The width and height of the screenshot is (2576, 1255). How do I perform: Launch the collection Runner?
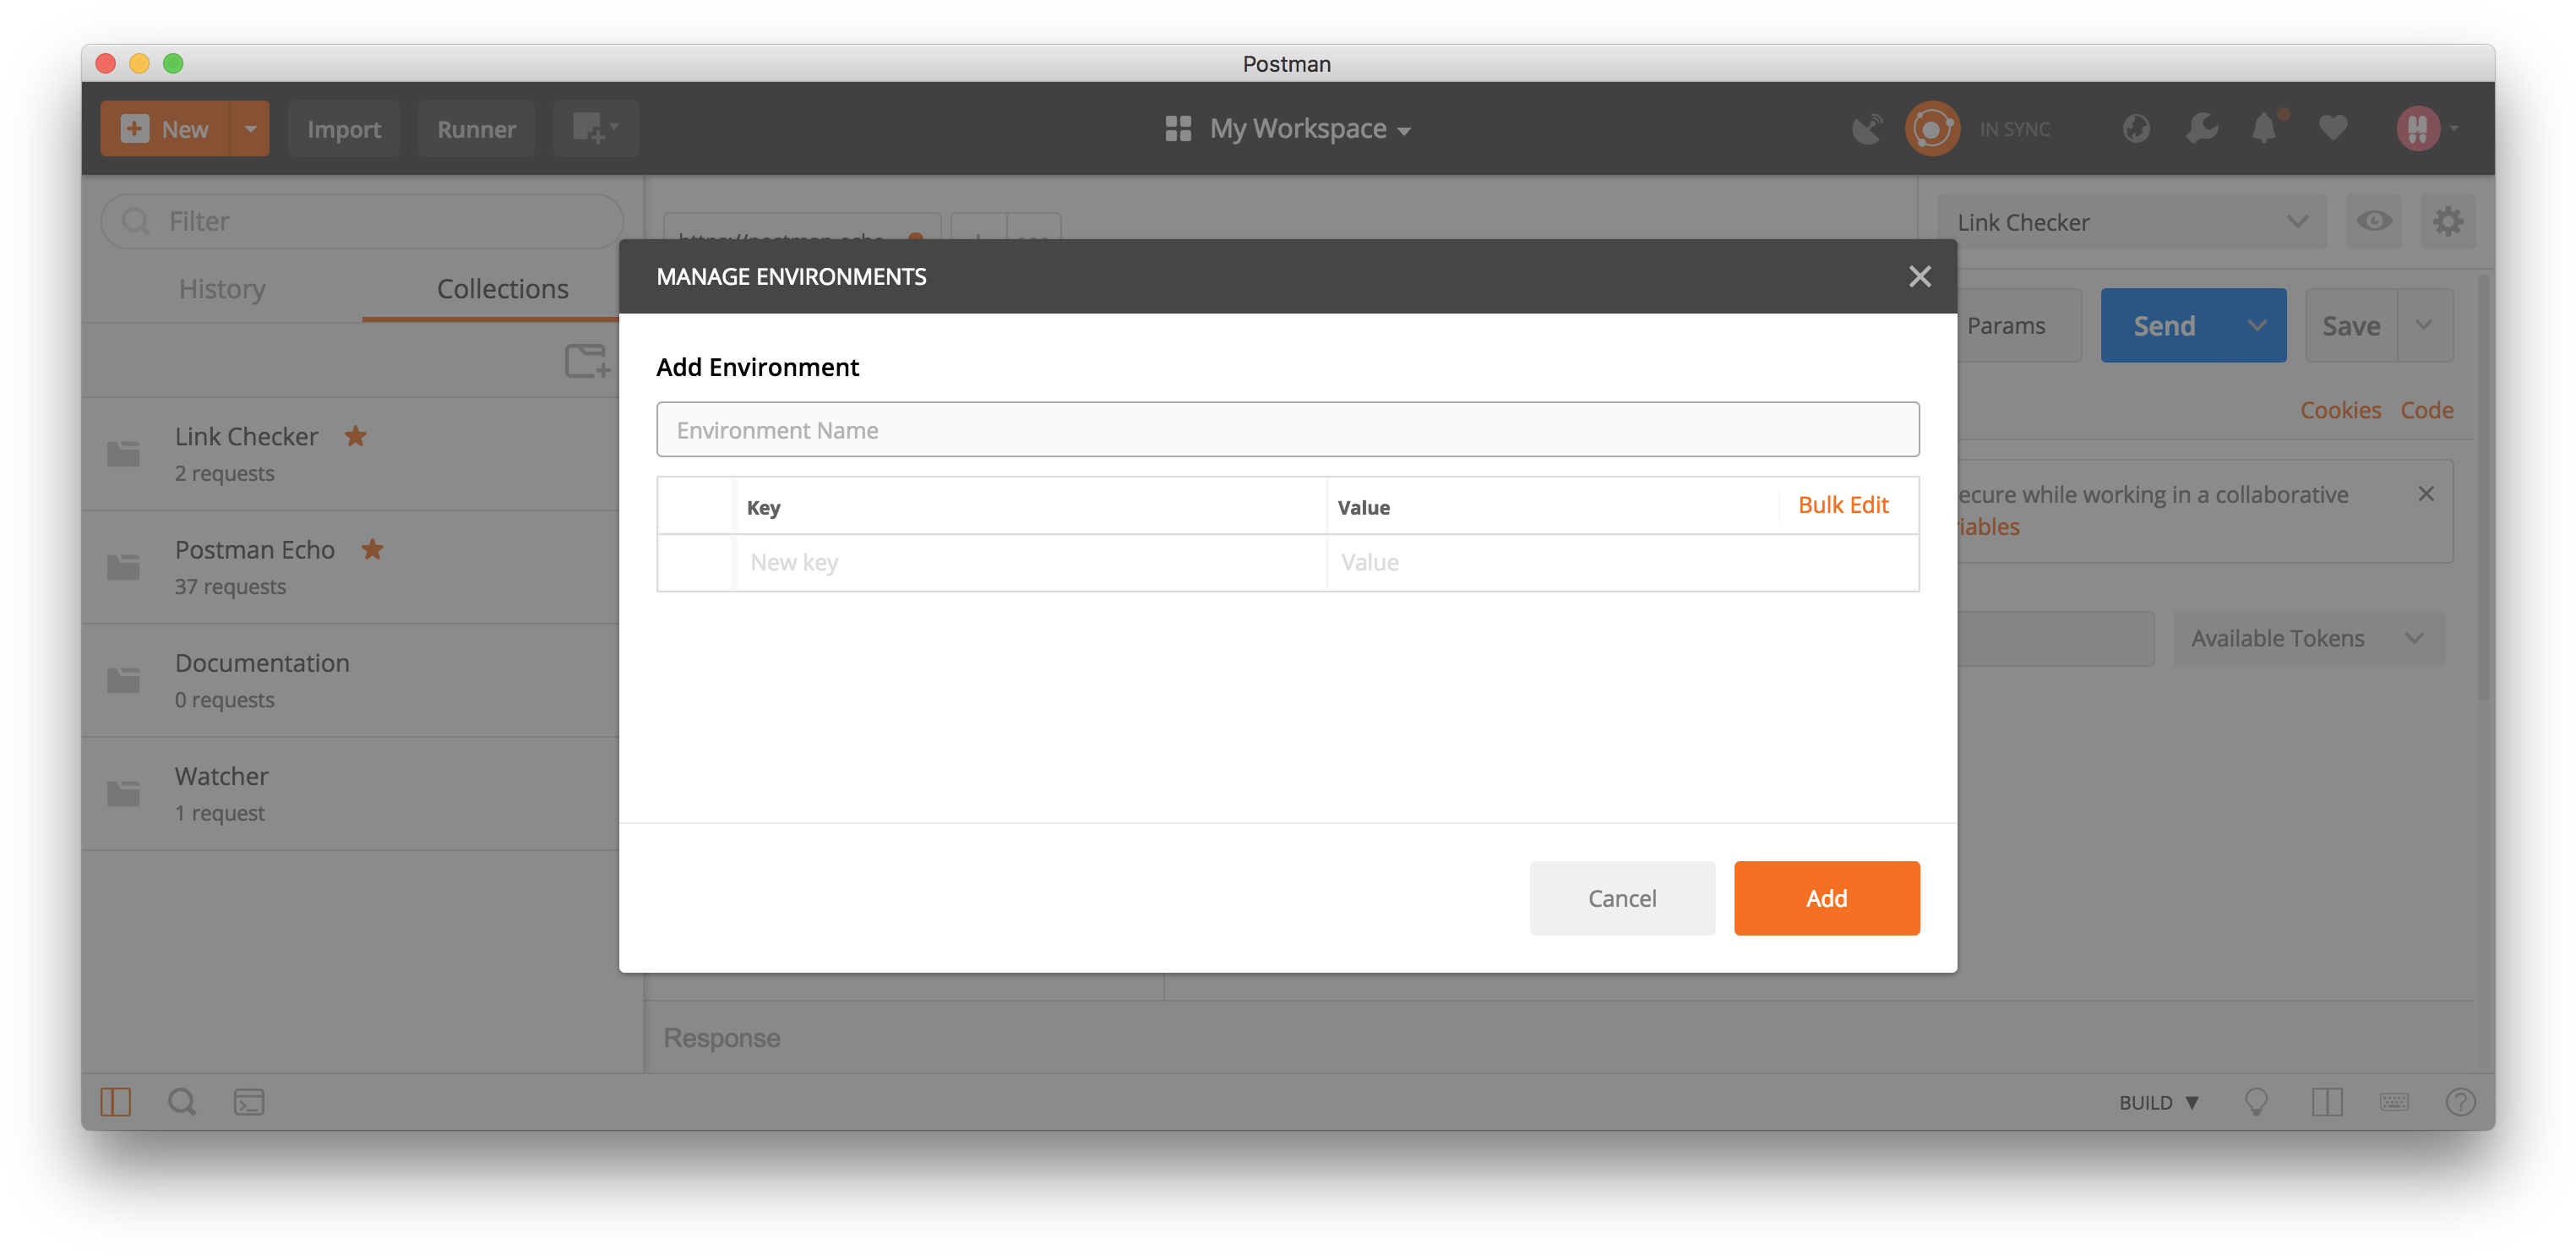(x=476, y=129)
